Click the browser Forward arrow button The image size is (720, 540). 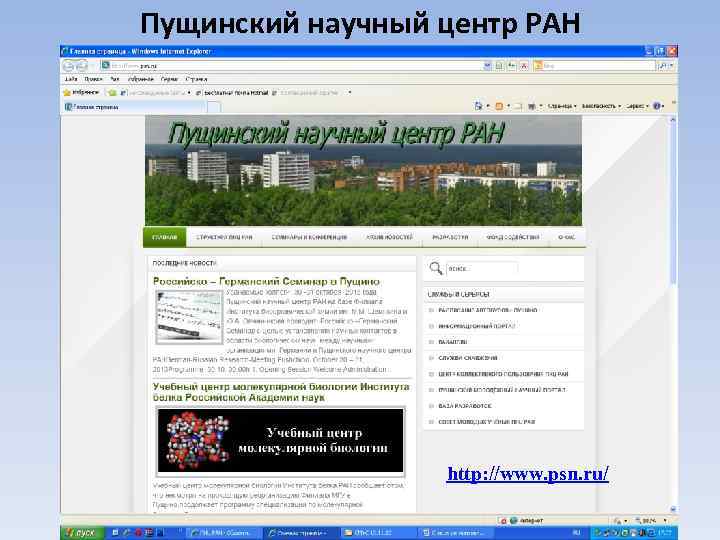pos(81,66)
